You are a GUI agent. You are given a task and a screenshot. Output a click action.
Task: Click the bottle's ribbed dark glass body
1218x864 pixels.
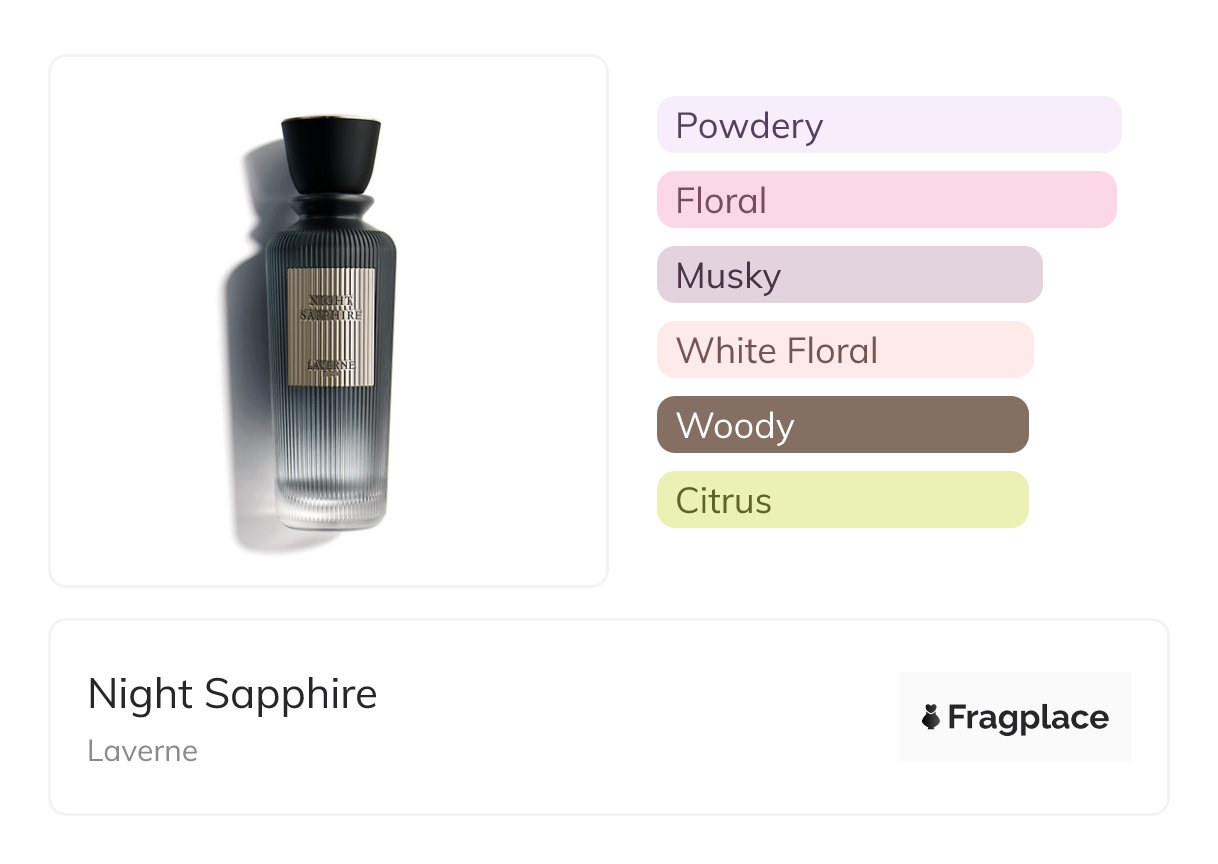330,430
